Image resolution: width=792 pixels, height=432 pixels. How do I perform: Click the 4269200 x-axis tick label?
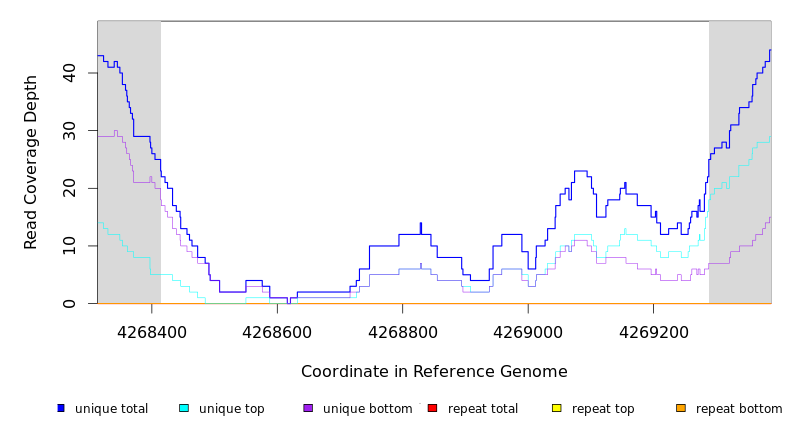coord(652,331)
